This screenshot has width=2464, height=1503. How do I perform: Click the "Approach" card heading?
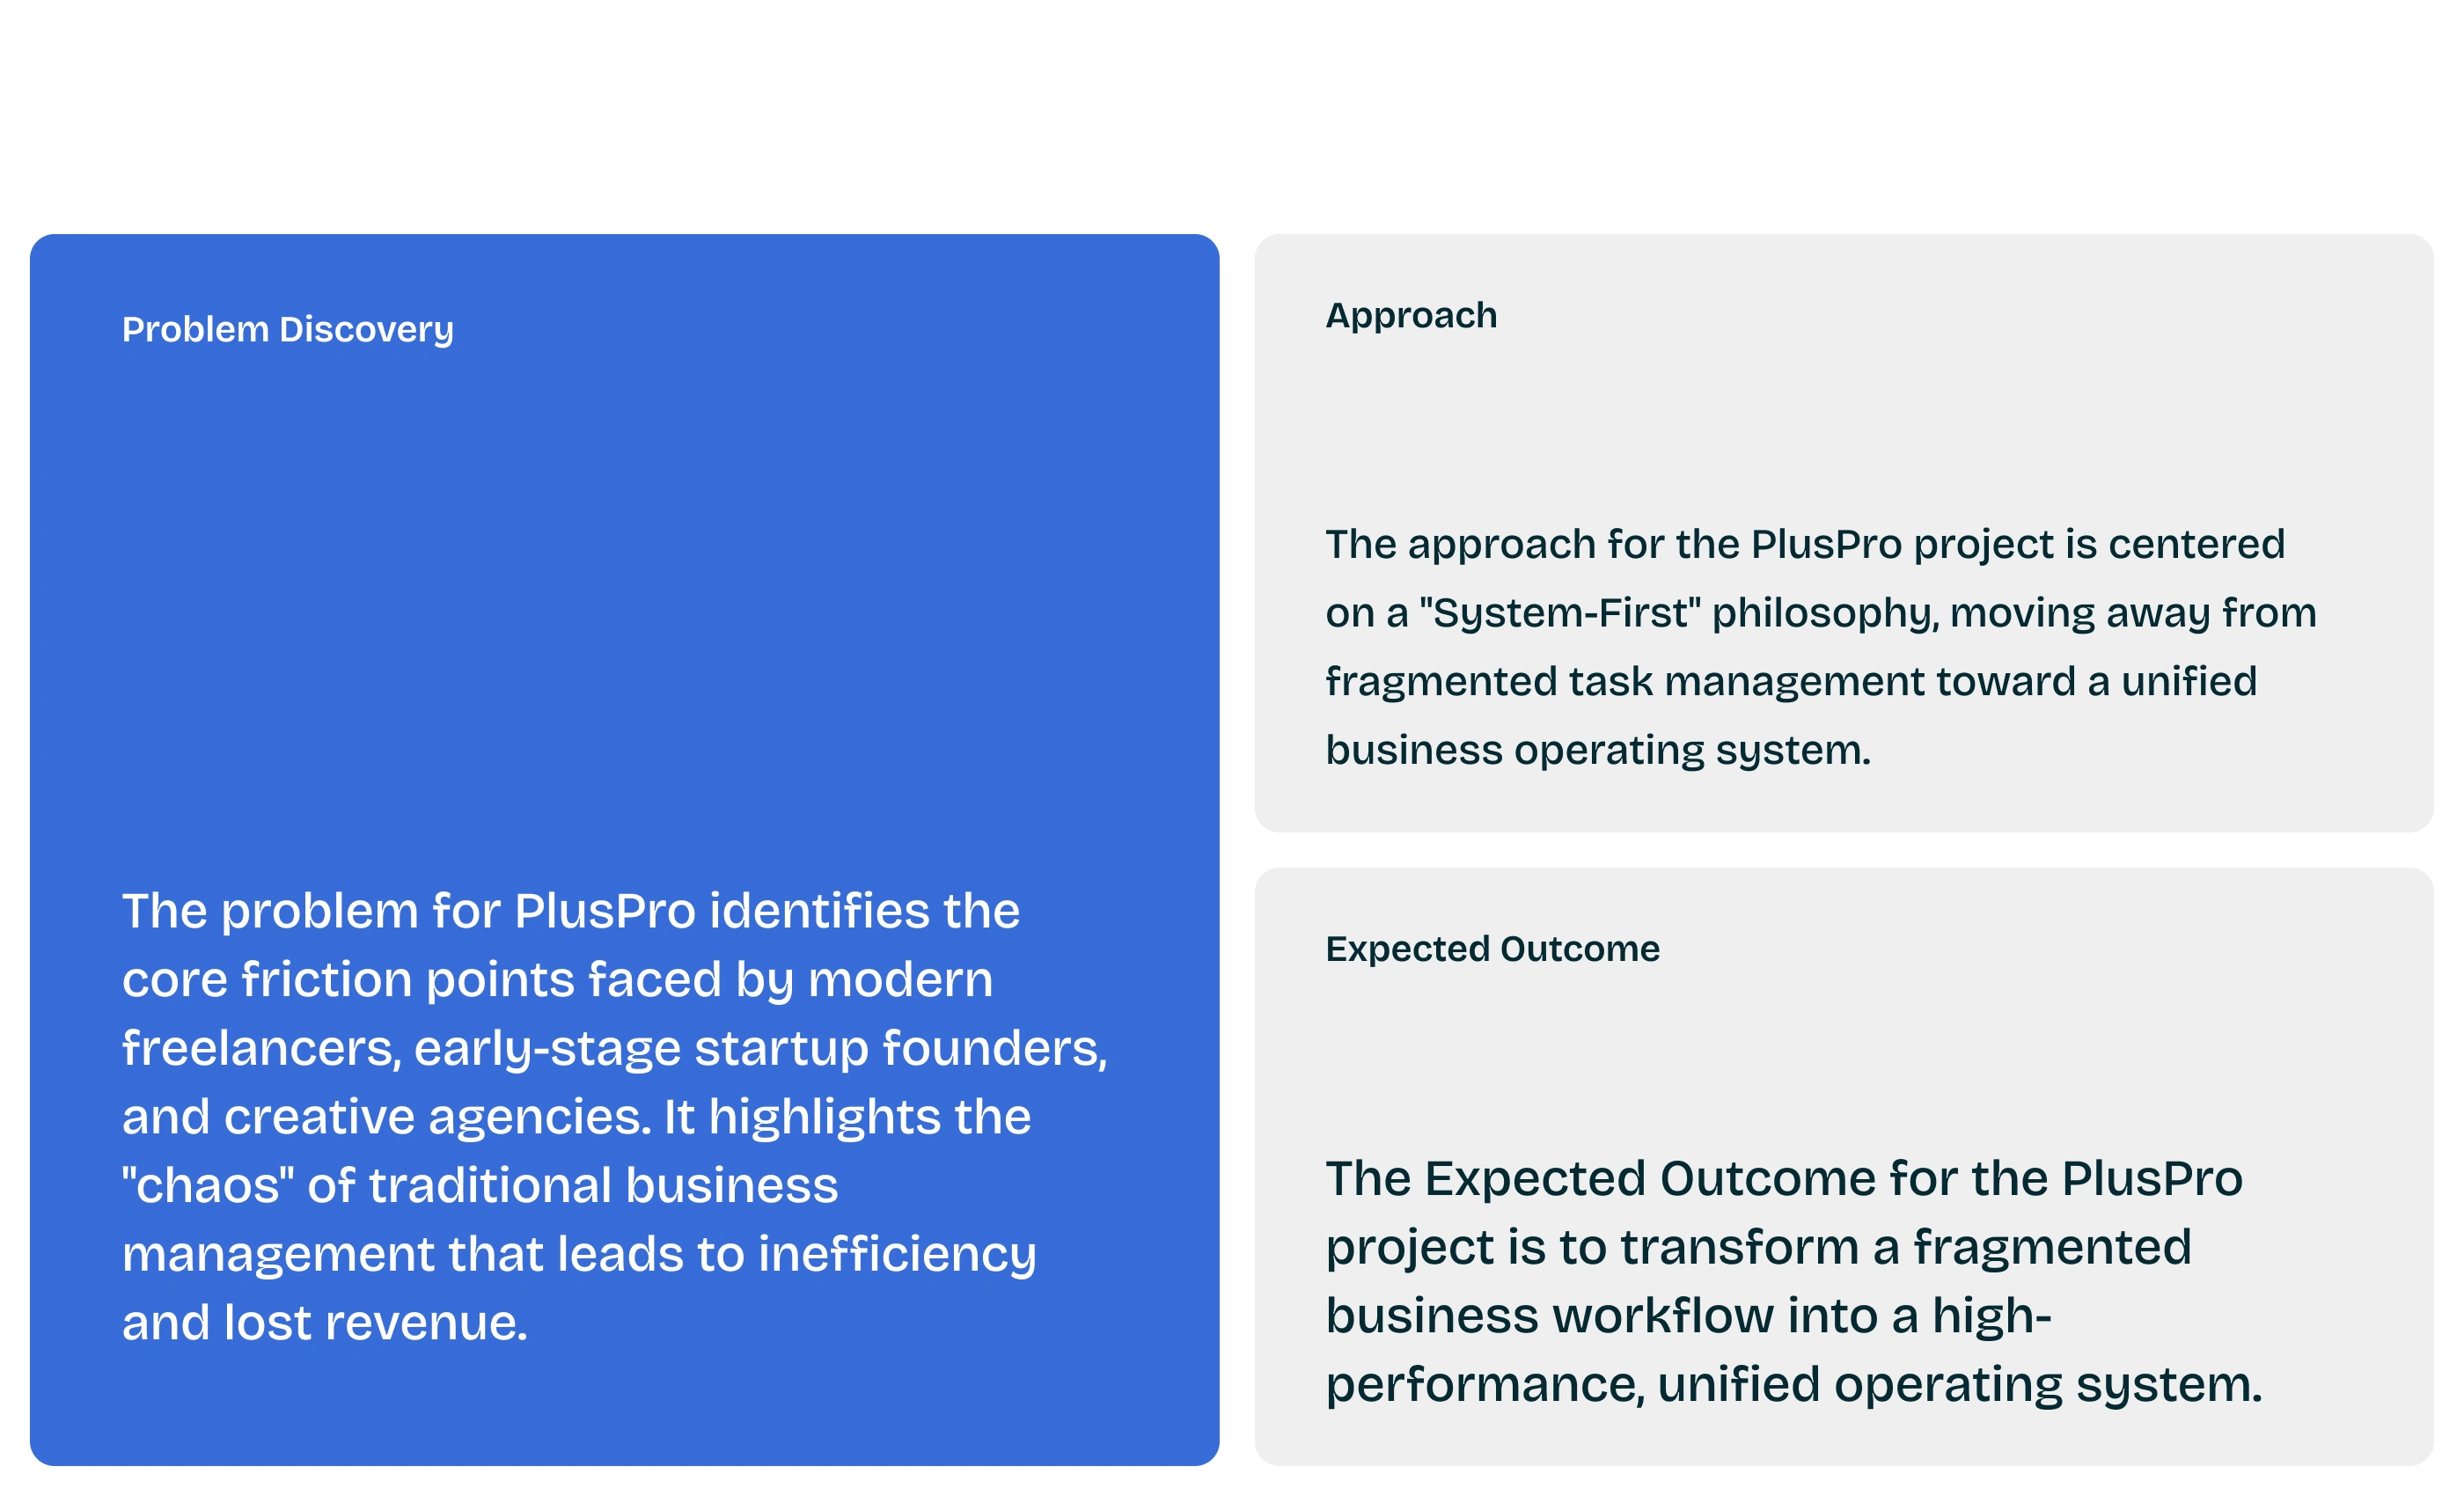click(1411, 315)
